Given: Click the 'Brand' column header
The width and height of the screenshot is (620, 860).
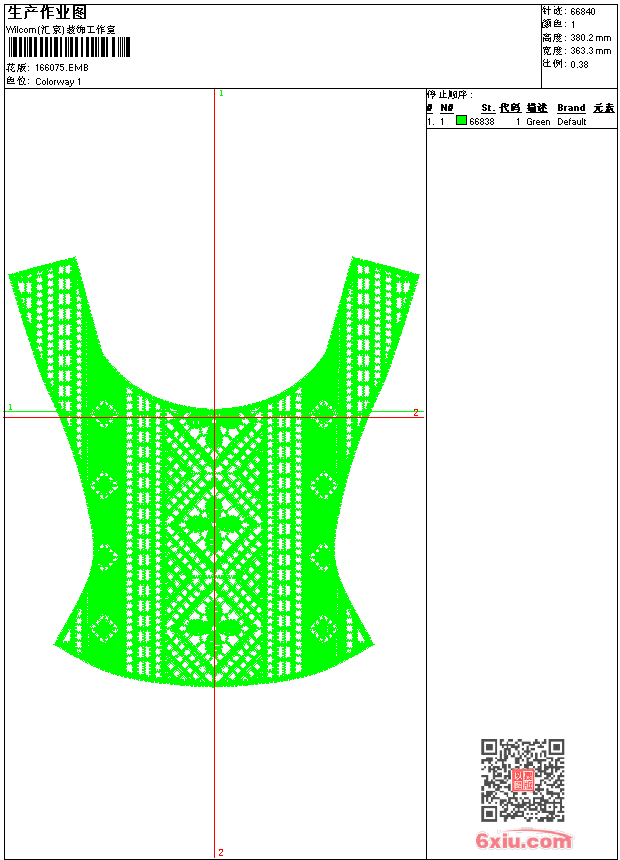Looking at the screenshot, I should click(x=571, y=108).
